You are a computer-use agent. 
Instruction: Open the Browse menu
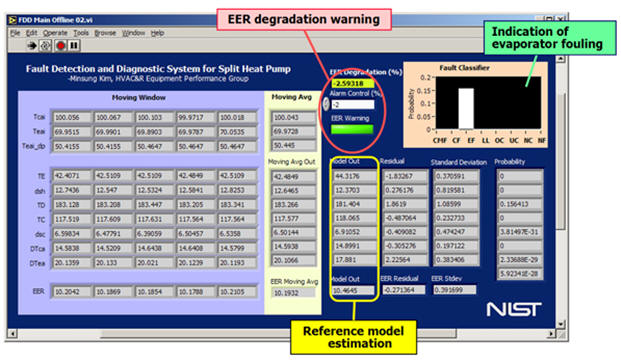point(105,33)
